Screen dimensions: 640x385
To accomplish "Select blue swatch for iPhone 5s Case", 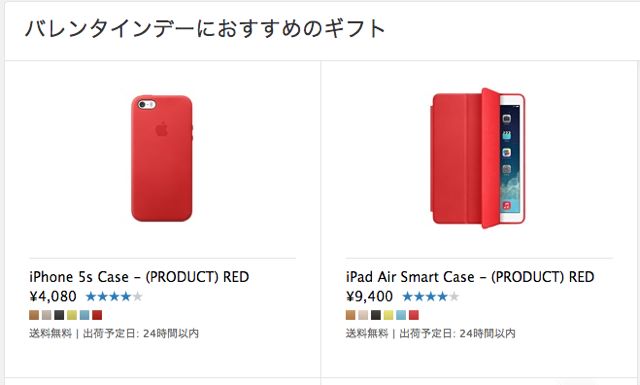I will pyautogui.click(x=84, y=315).
